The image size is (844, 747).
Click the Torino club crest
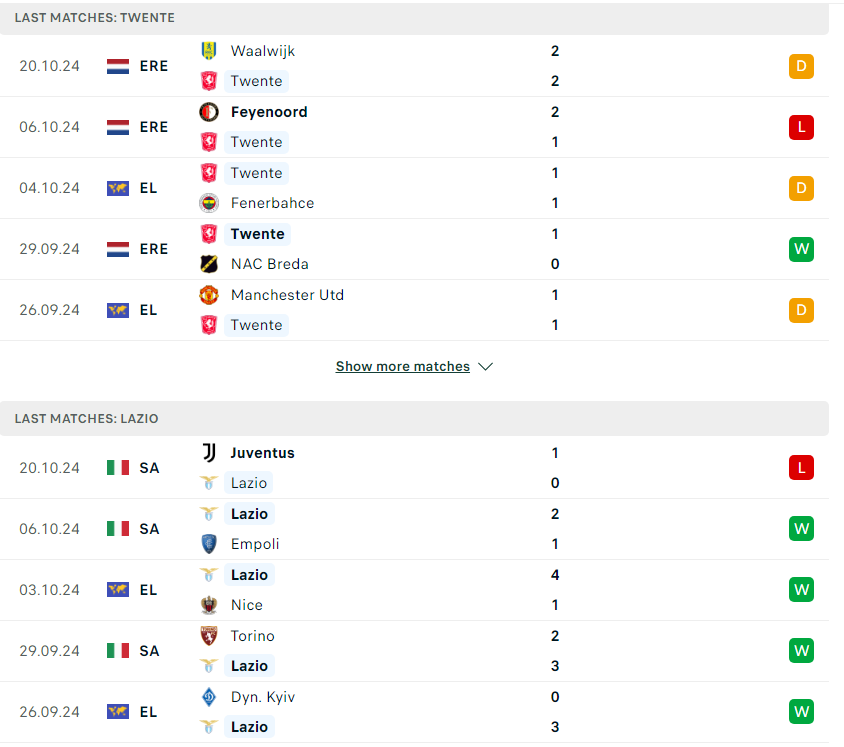click(x=209, y=636)
